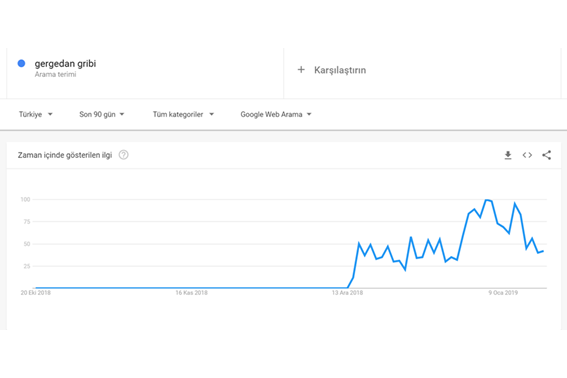
Task: Download the interest over time chart data
Action: pos(508,155)
